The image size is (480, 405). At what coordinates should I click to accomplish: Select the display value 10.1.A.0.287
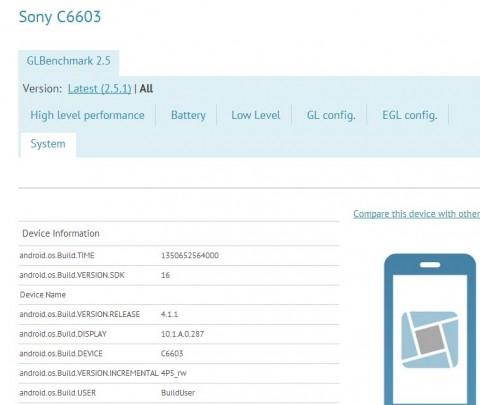(182, 334)
